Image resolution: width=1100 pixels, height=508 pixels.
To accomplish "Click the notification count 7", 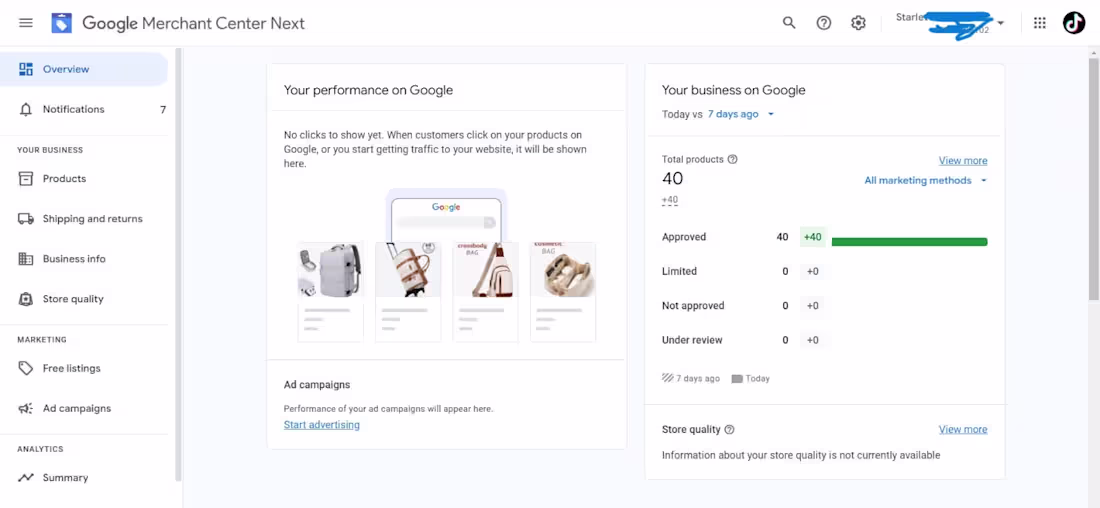I will (163, 109).
